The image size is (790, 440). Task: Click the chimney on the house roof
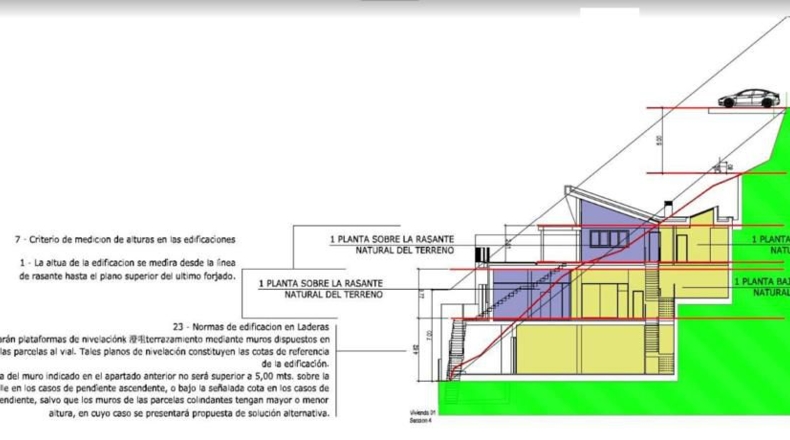coord(668,208)
